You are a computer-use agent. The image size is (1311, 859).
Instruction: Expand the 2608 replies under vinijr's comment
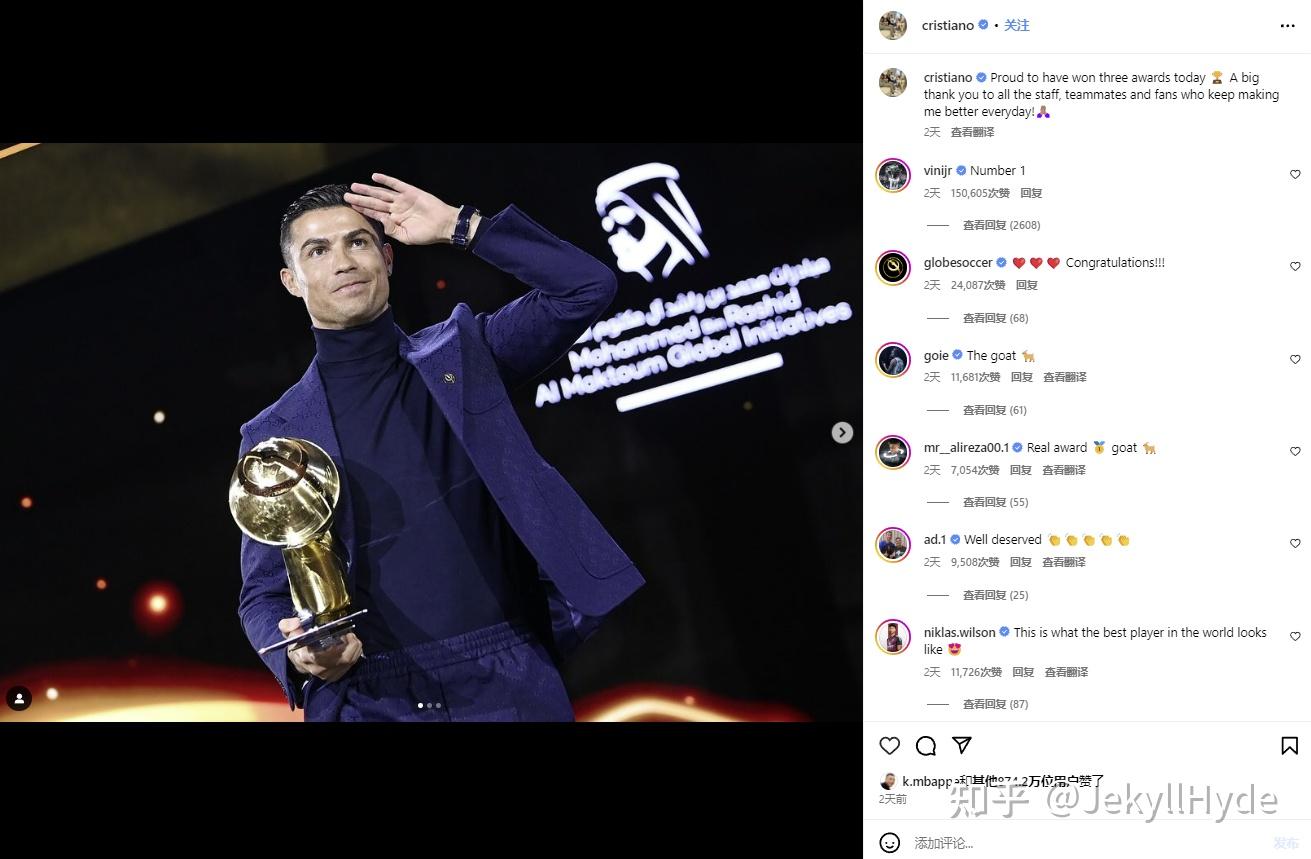[x=1001, y=225]
